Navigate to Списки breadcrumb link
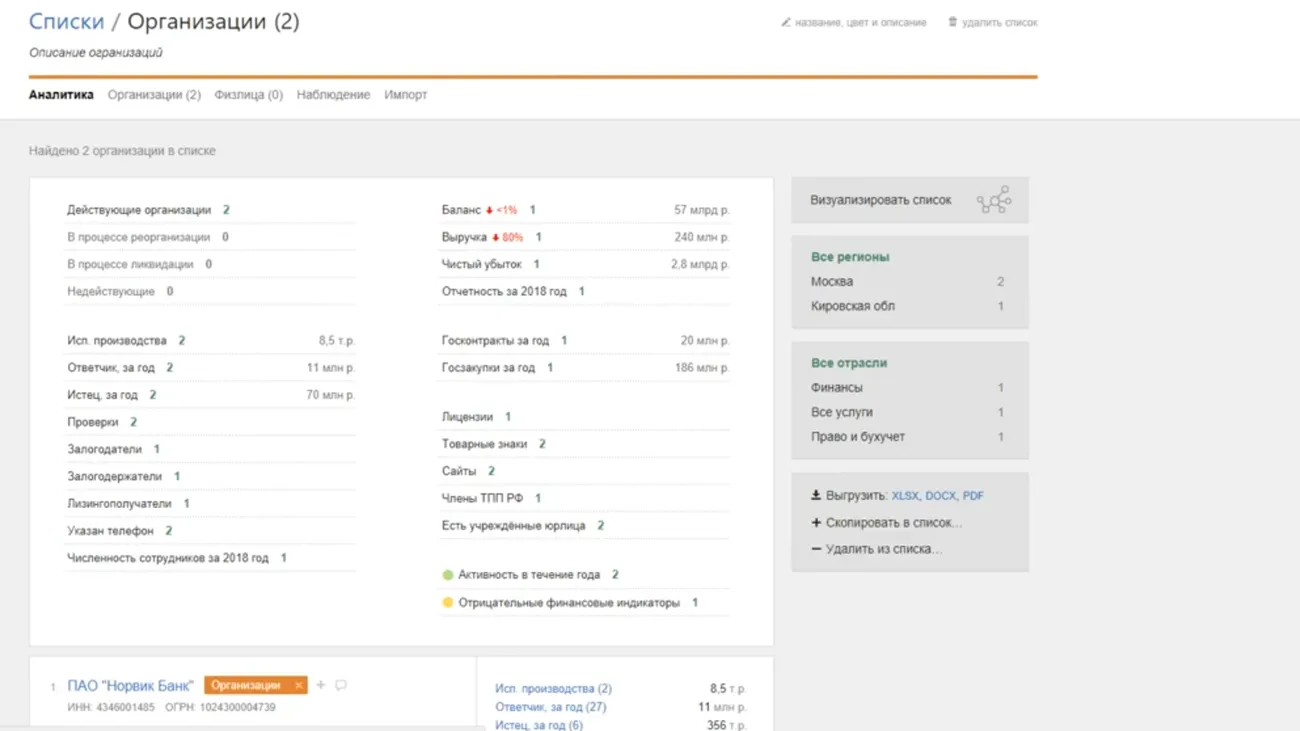This screenshot has width=1300, height=731. [66, 22]
